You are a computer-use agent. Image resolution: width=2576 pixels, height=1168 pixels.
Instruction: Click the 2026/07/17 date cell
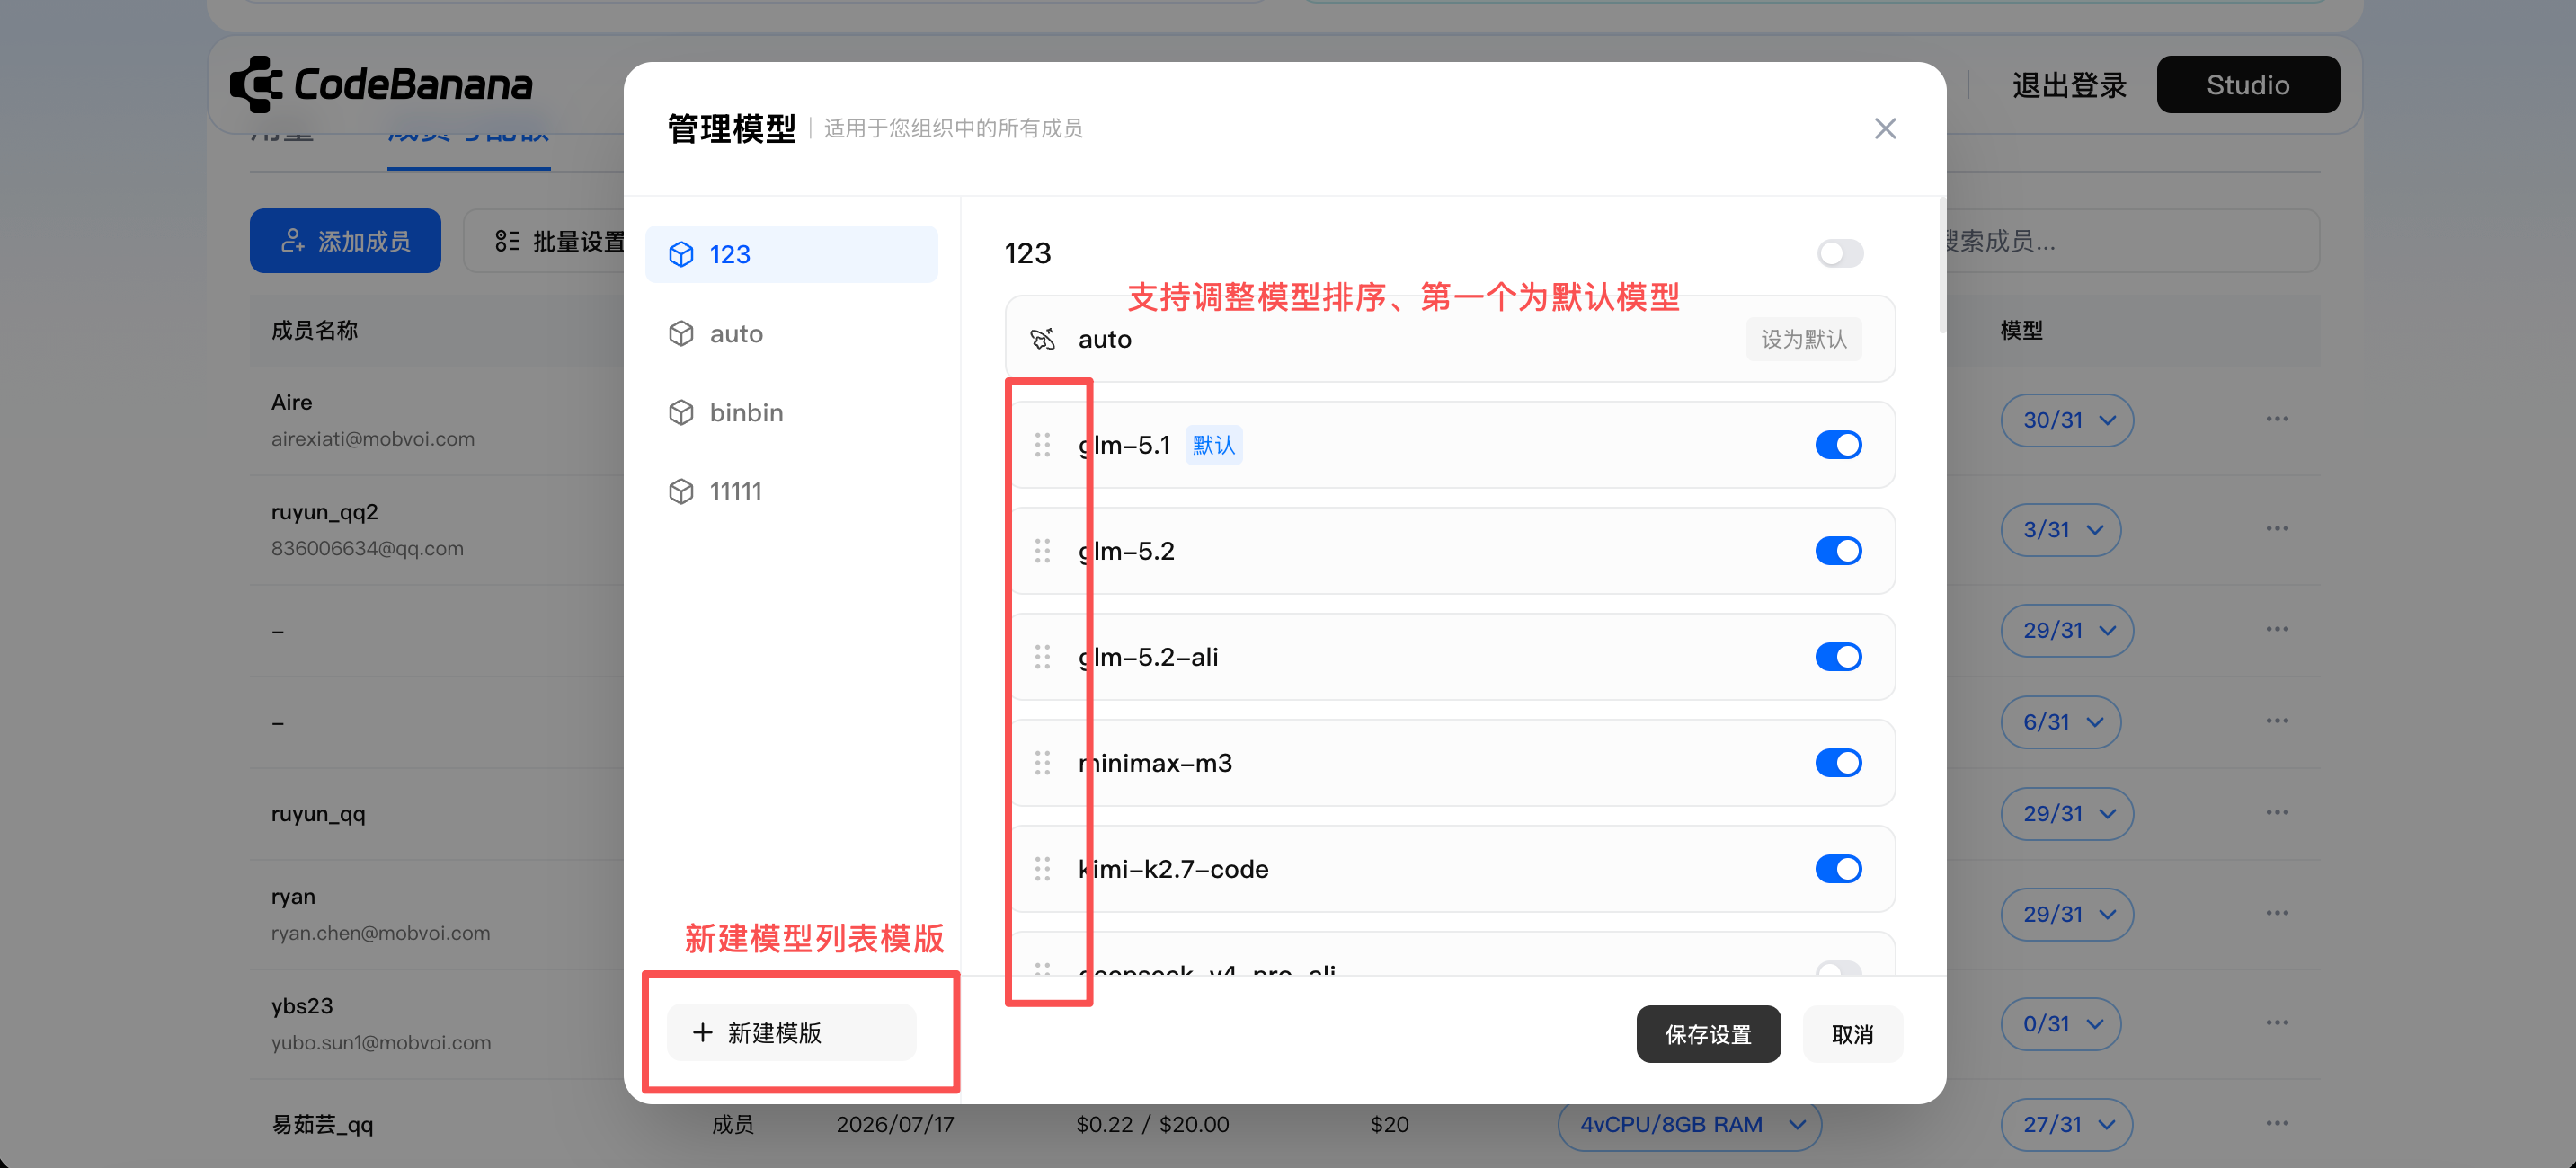click(x=895, y=1124)
